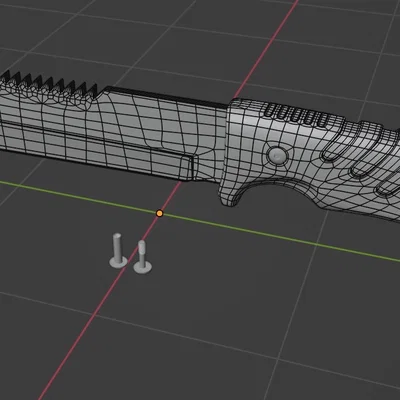Click the orange origin point dot

click(160, 213)
